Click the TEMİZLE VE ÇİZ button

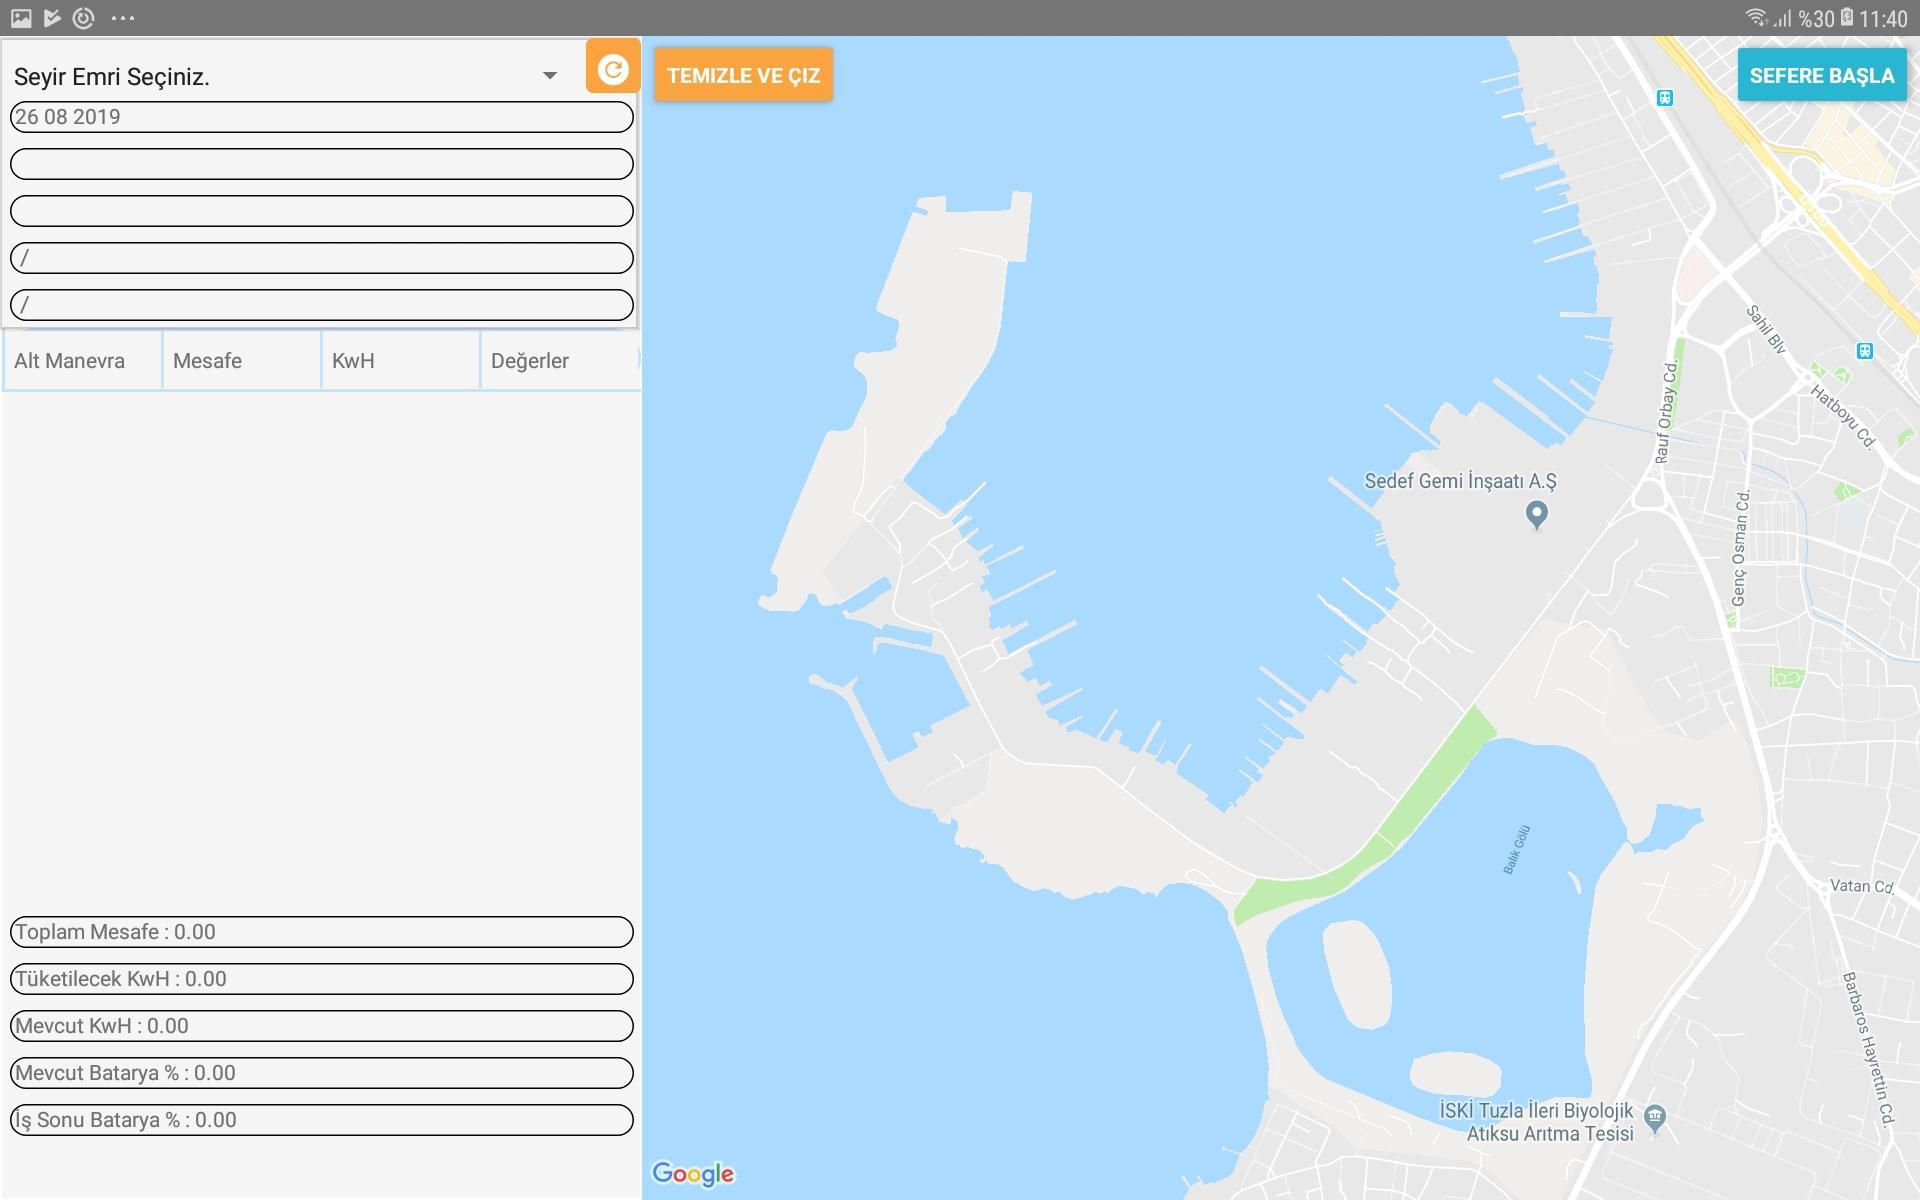point(743,75)
